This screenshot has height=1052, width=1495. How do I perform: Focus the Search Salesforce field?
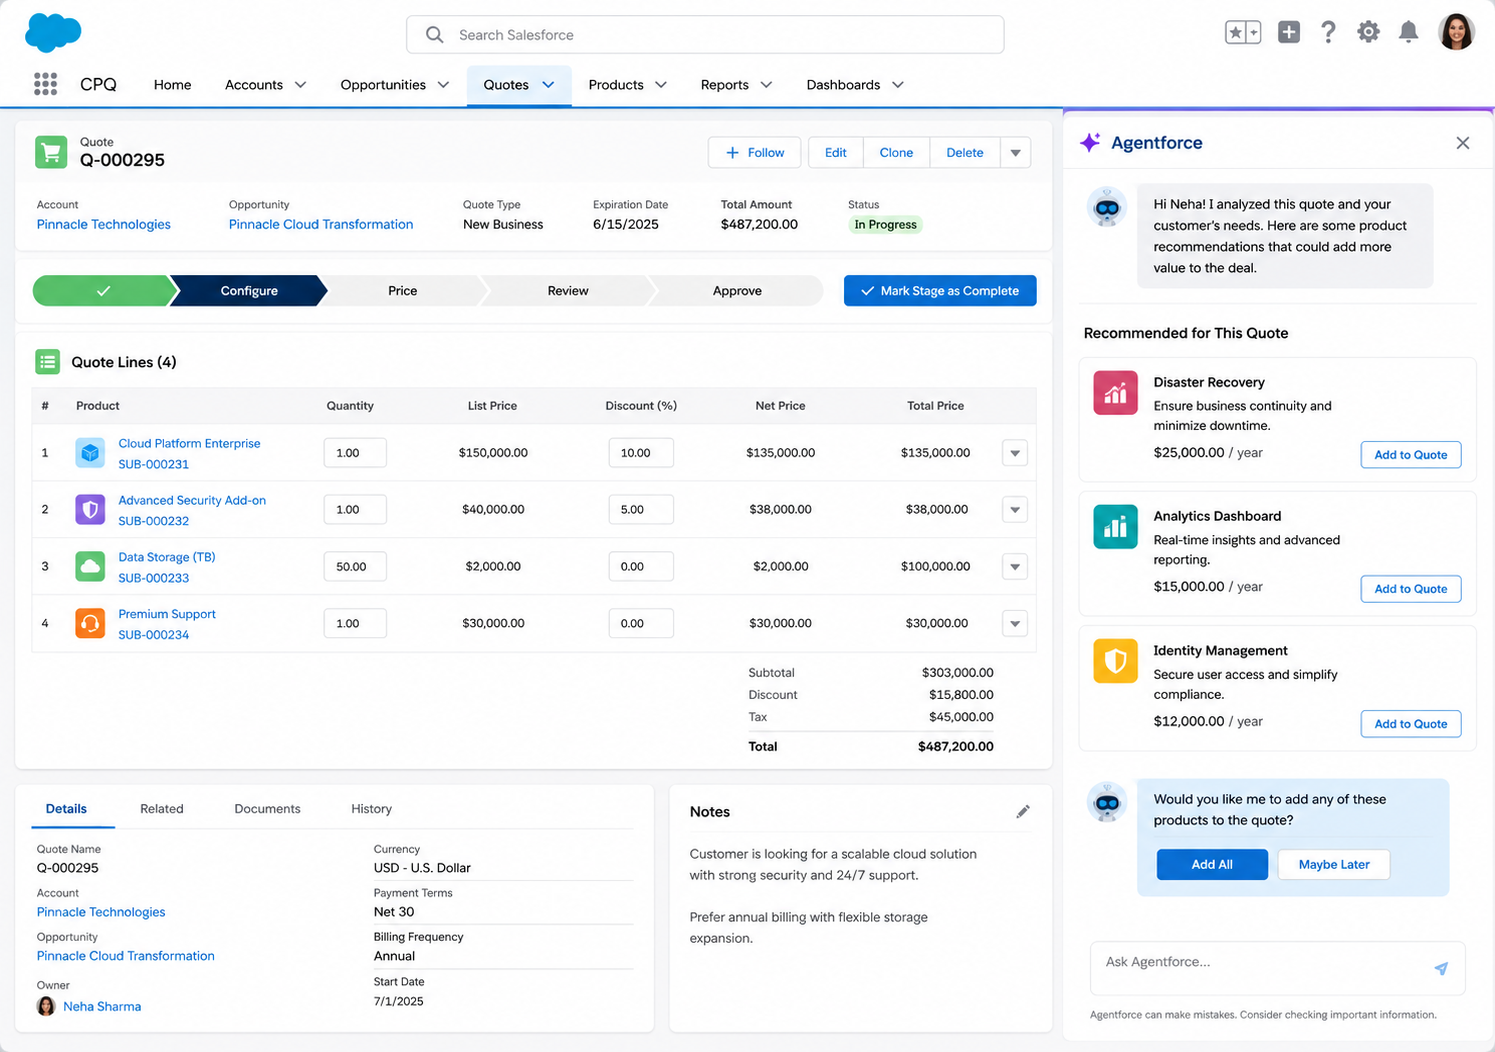click(x=705, y=34)
